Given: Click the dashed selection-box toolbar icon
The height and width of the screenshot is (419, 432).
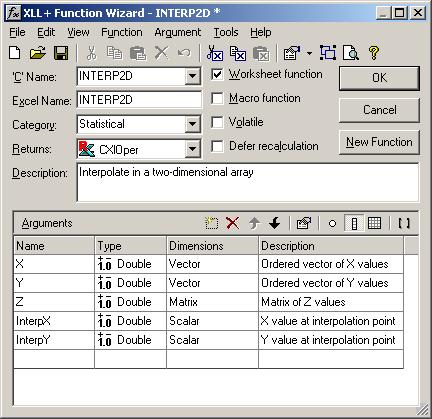Looking at the screenshot, I should tap(328, 53).
